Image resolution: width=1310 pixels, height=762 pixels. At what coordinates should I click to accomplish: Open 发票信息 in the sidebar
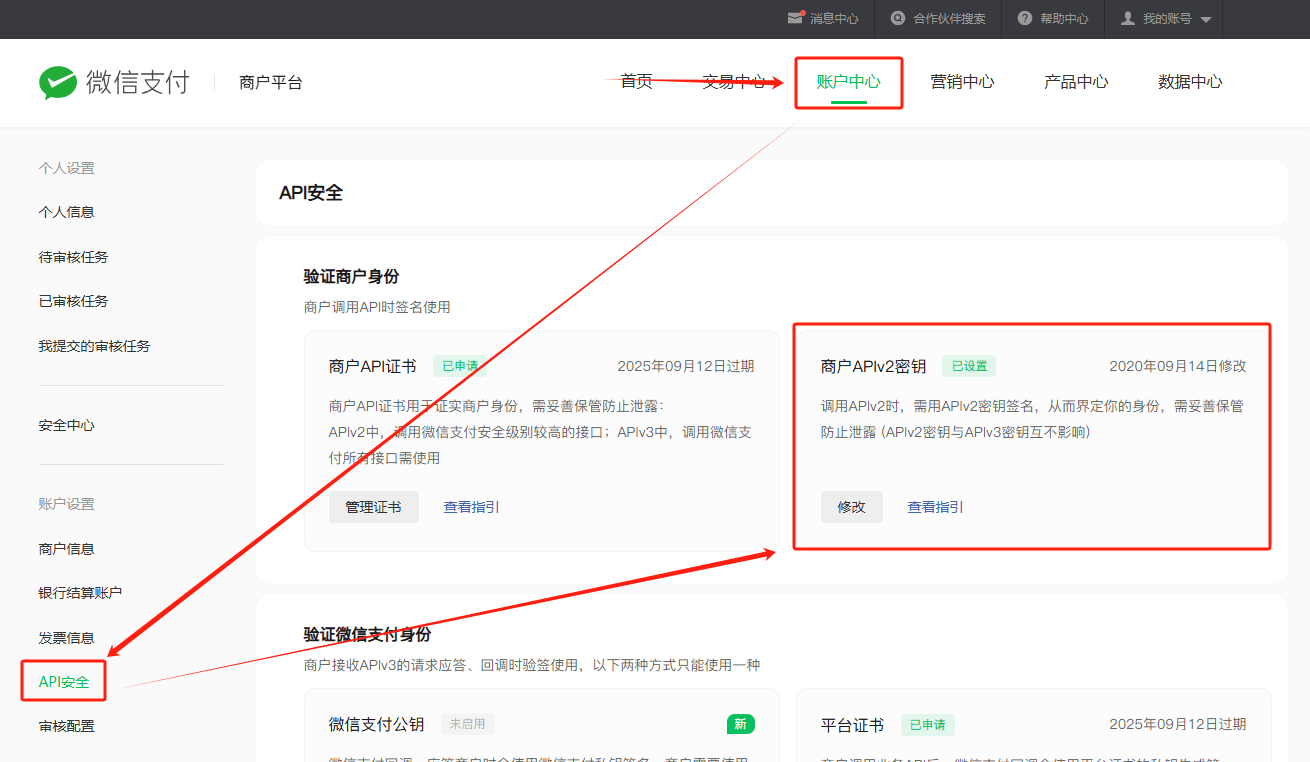pos(67,638)
